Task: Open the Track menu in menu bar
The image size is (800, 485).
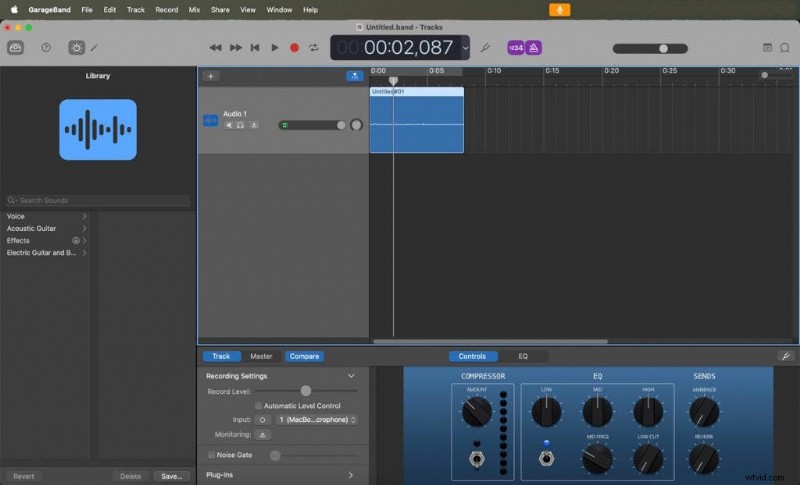Action: point(135,9)
